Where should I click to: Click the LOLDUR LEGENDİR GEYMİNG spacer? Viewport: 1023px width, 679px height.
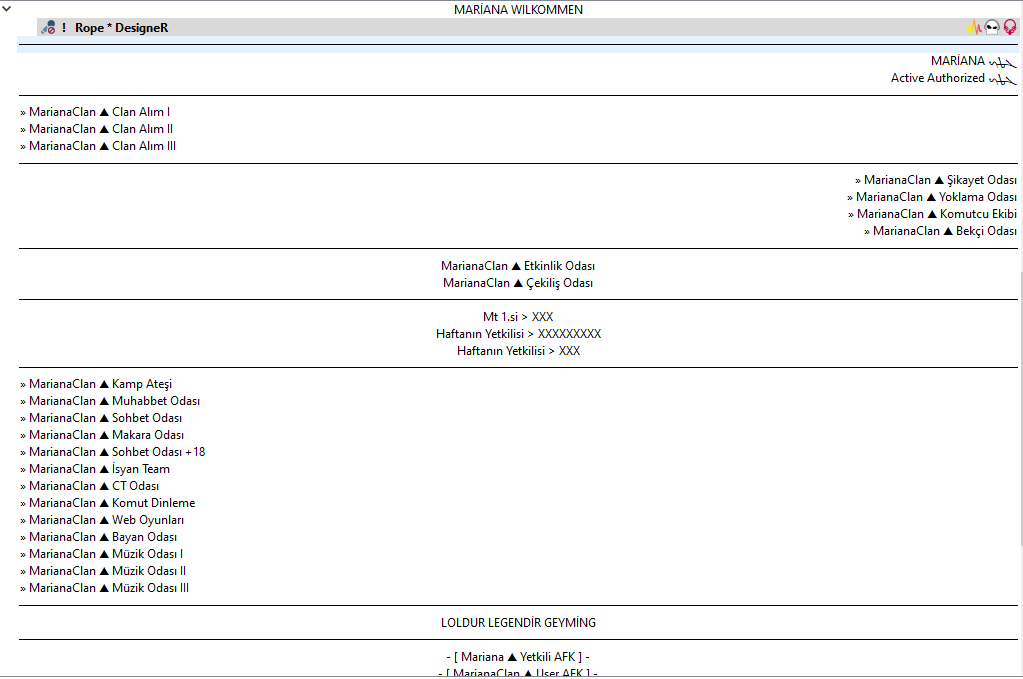519,623
